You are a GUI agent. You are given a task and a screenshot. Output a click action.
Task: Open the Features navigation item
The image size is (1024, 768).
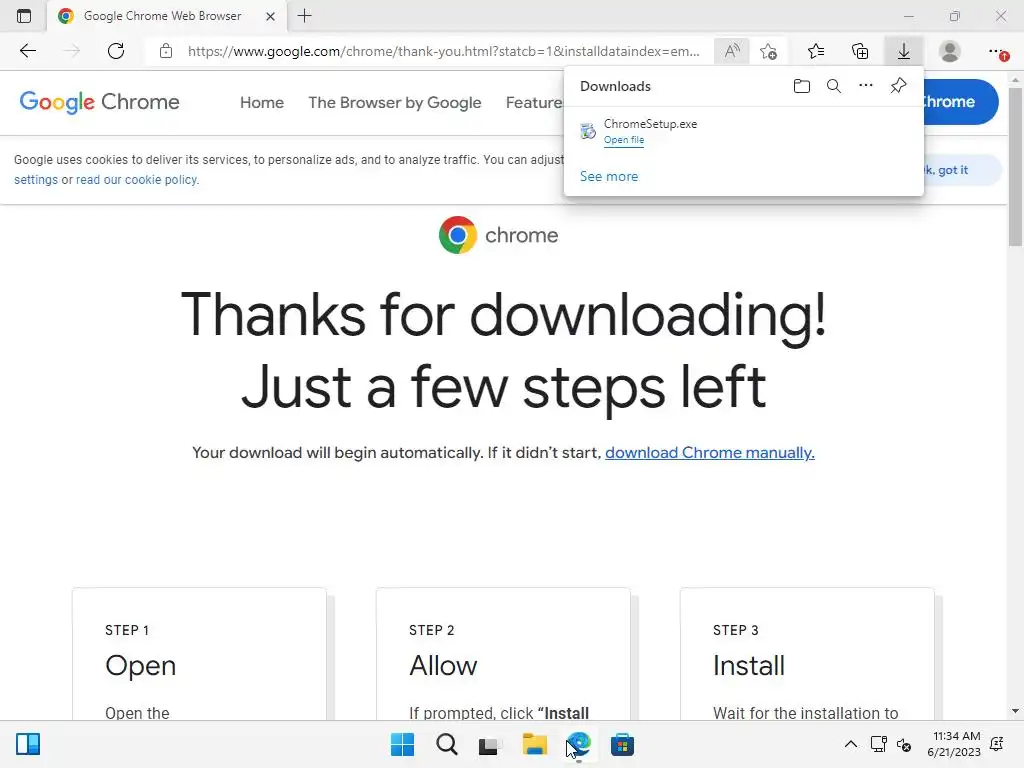click(534, 103)
